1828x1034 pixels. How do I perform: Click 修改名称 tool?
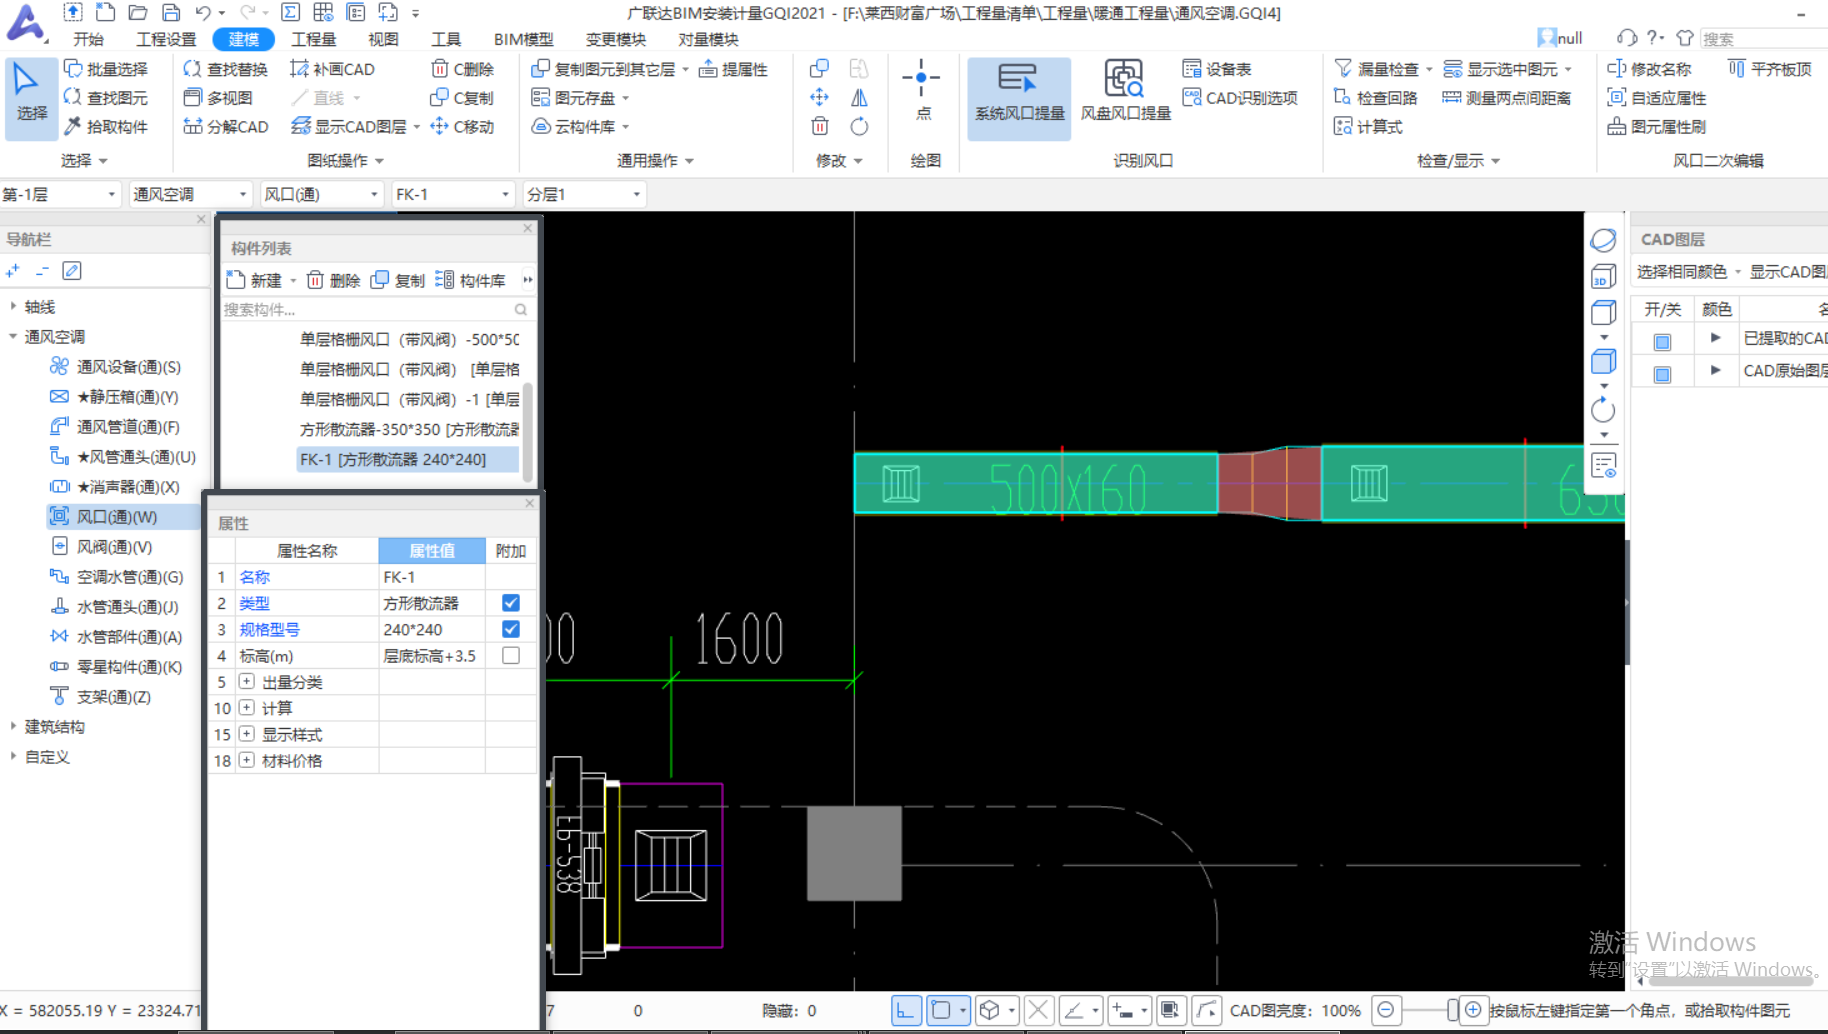coord(1649,69)
